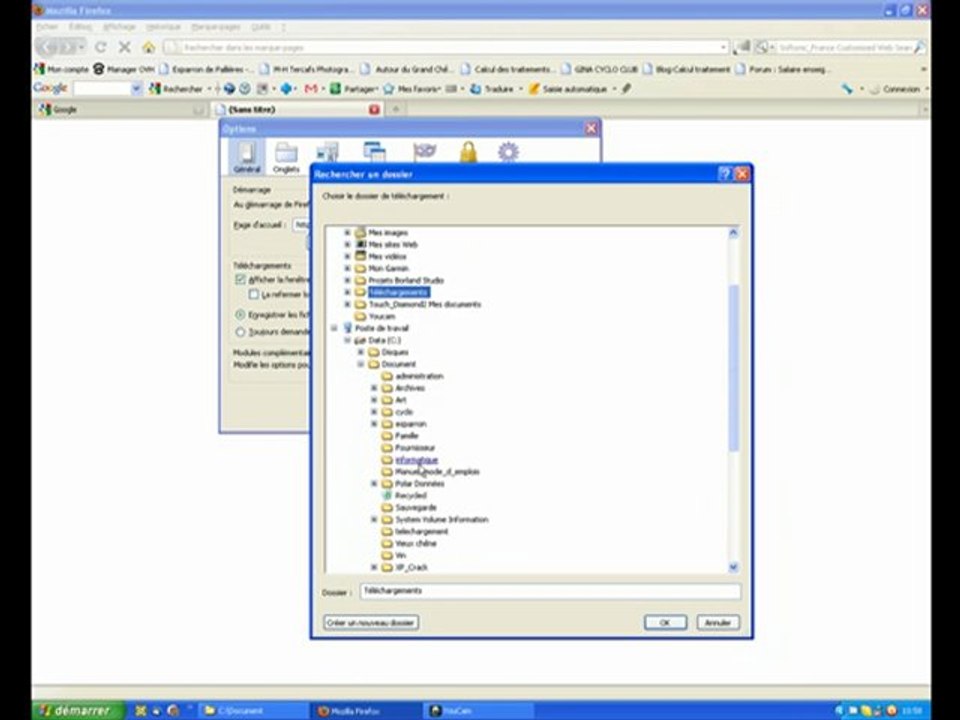Click the folder tree vertical scrollbar thumb
The width and height of the screenshot is (960, 720).
(733, 369)
